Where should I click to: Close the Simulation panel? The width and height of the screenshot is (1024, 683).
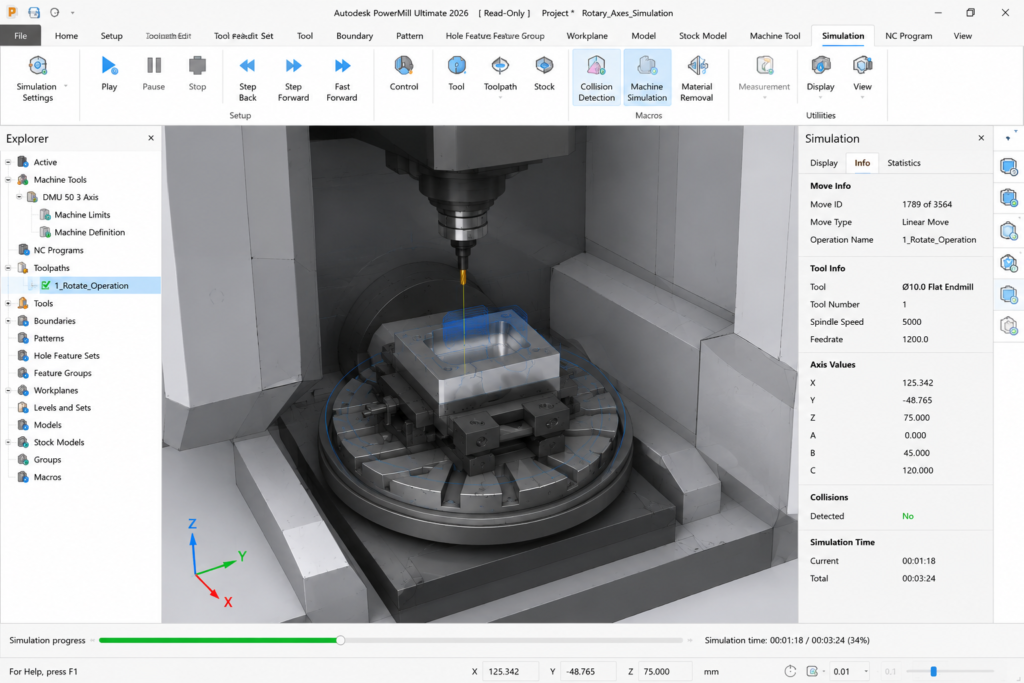[x=981, y=138]
